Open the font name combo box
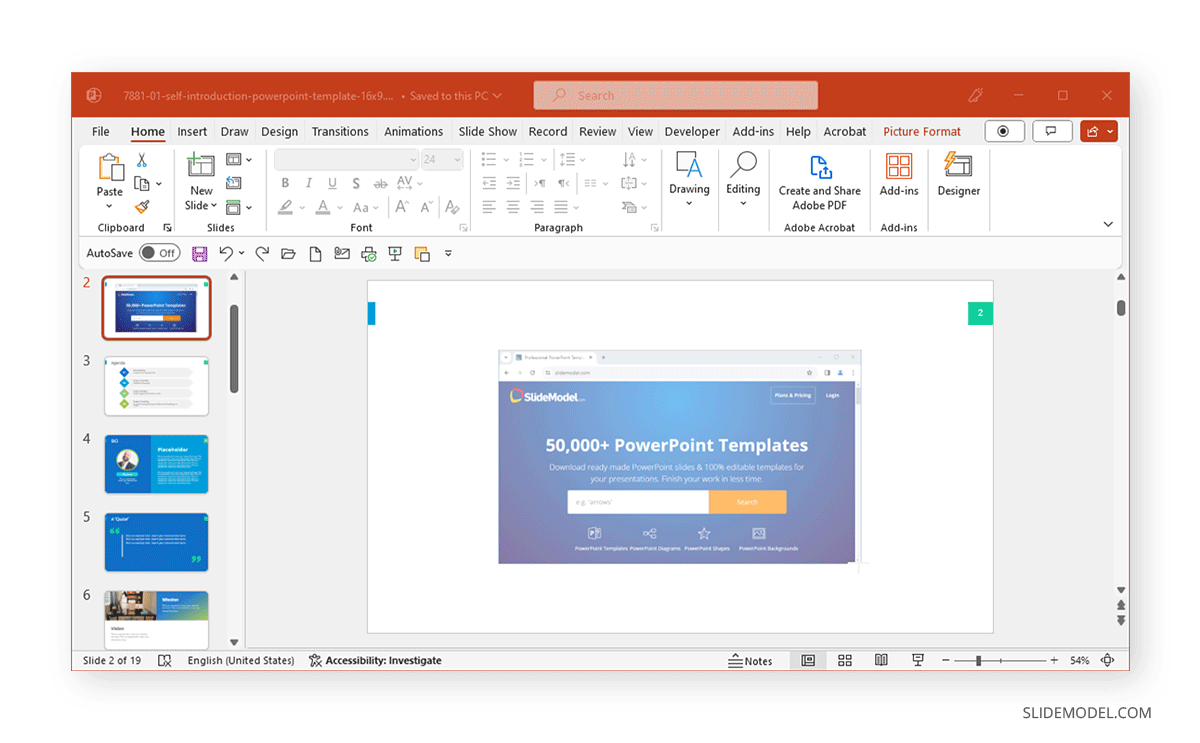 click(x=347, y=159)
